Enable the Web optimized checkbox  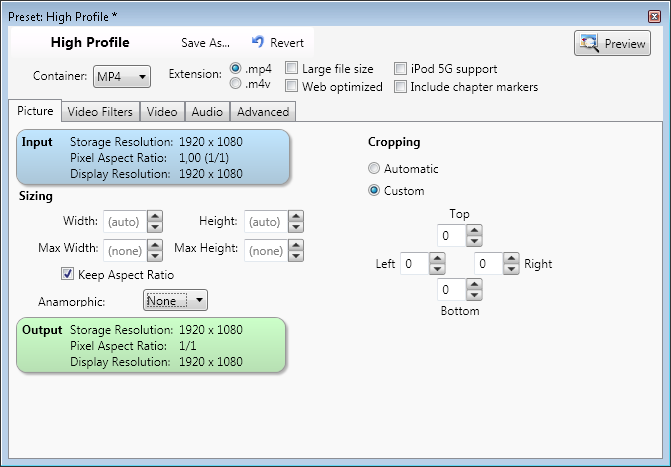pos(291,86)
